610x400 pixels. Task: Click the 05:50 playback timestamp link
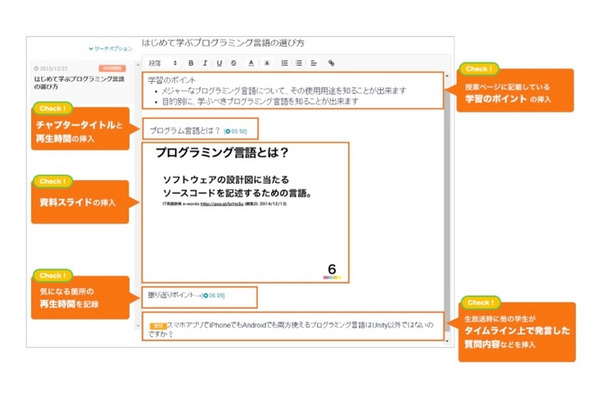[x=236, y=132]
